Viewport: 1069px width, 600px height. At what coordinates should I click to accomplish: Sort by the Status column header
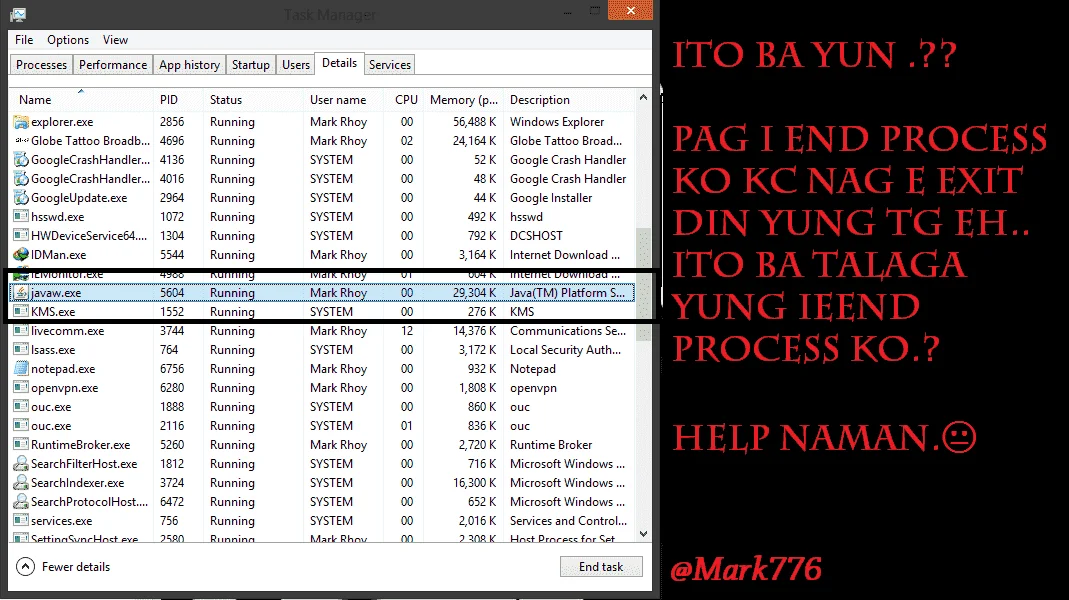(x=254, y=100)
